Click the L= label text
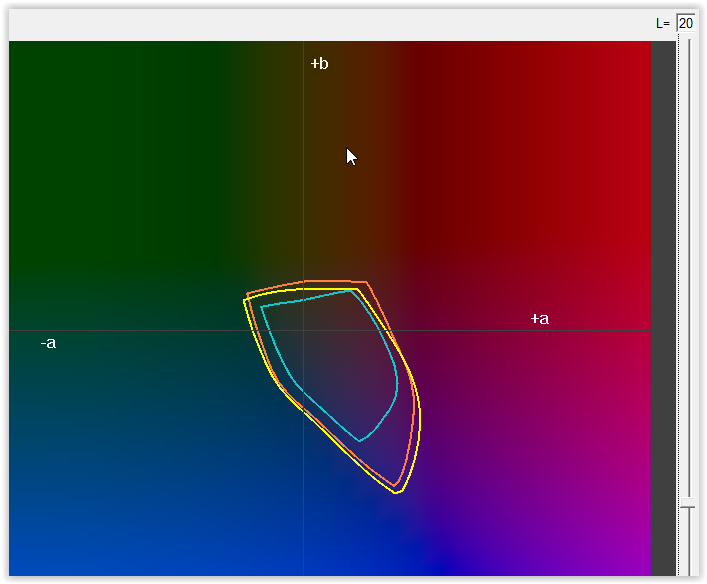This screenshot has width=707, height=584. pyautogui.click(x=663, y=23)
